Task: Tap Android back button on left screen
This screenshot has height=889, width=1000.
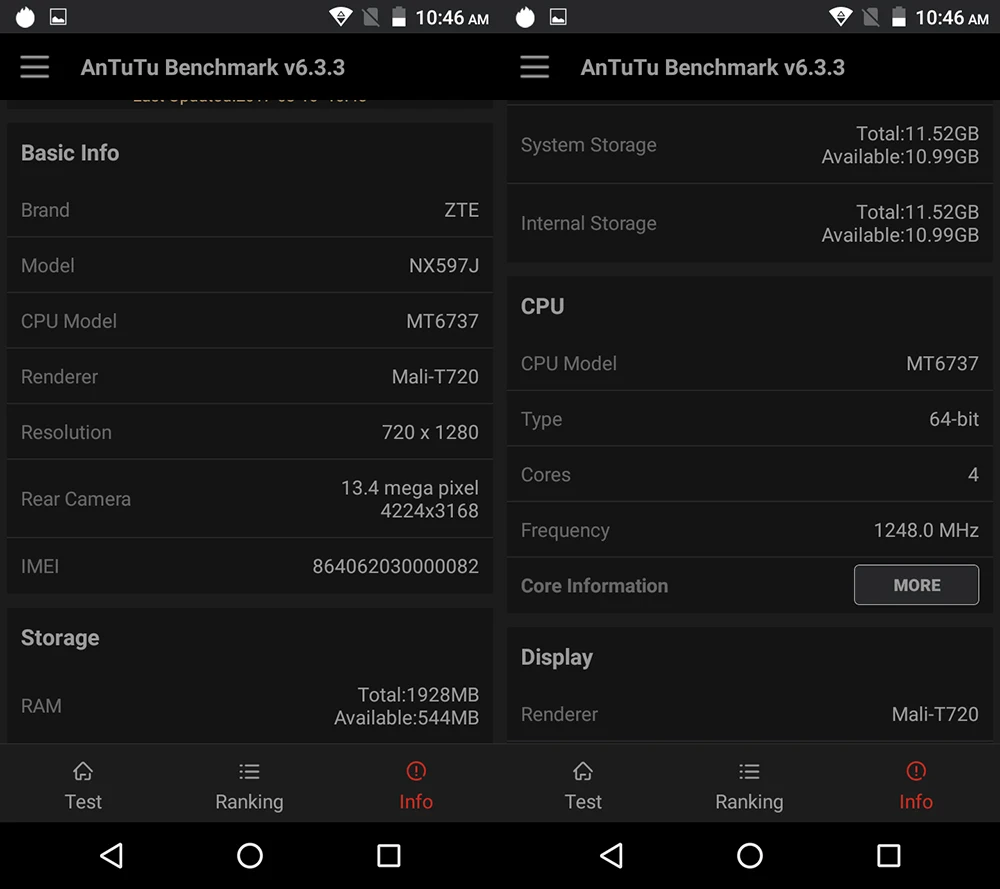Action: coord(112,855)
